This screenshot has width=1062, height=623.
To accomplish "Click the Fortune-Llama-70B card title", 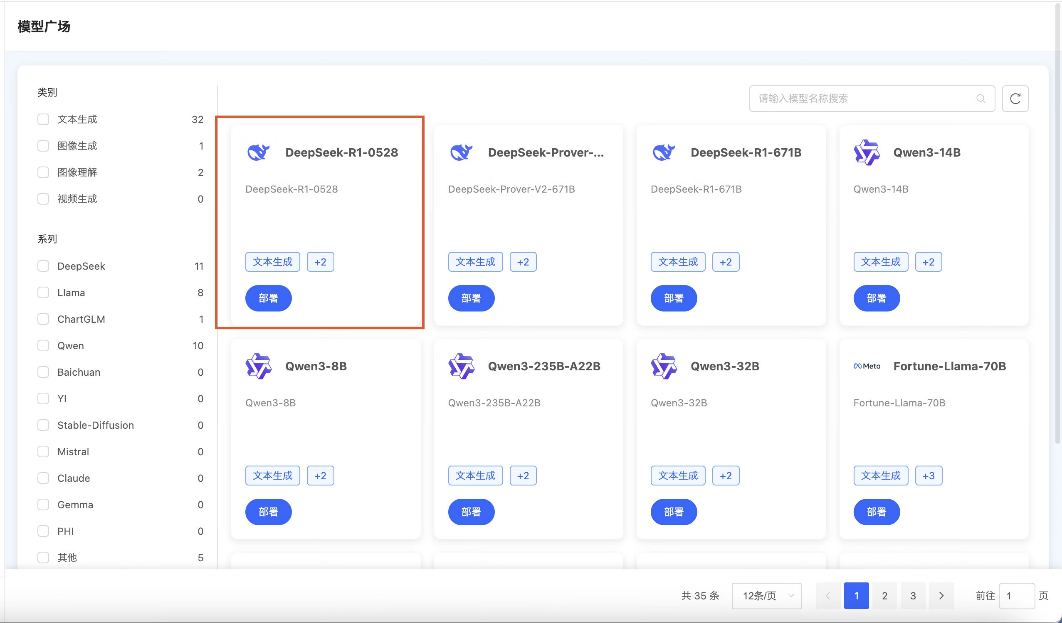I will pos(950,366).
